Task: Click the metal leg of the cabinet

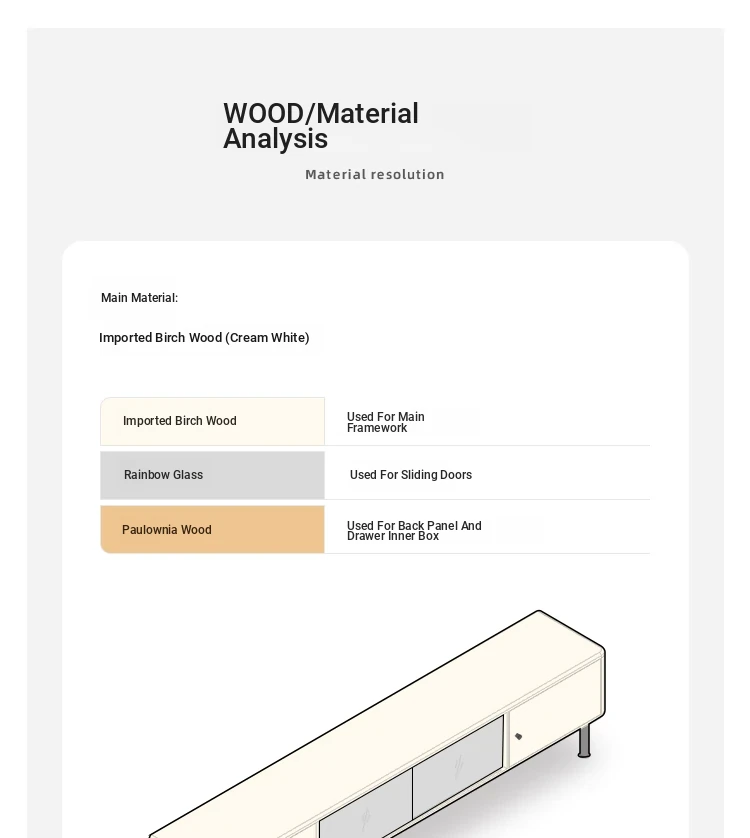Action: [584, 741]
